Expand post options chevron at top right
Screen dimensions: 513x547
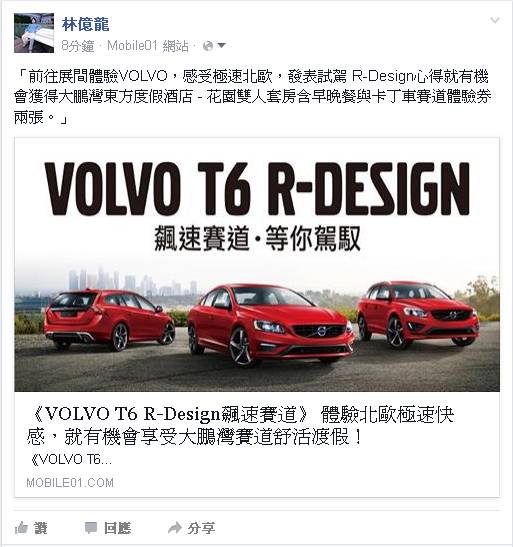pyautogui.click(x=495, y=20)
